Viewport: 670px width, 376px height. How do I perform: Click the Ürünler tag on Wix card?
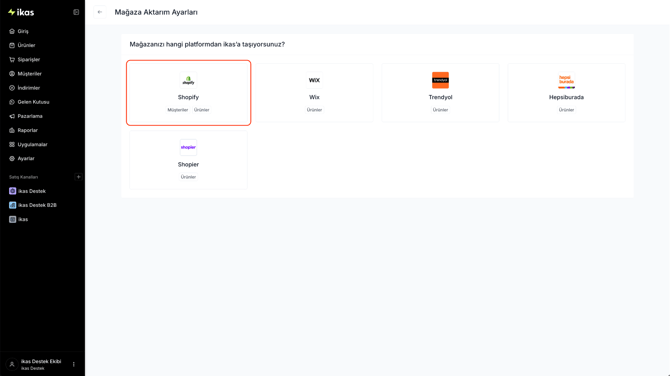tap(314, 110)
